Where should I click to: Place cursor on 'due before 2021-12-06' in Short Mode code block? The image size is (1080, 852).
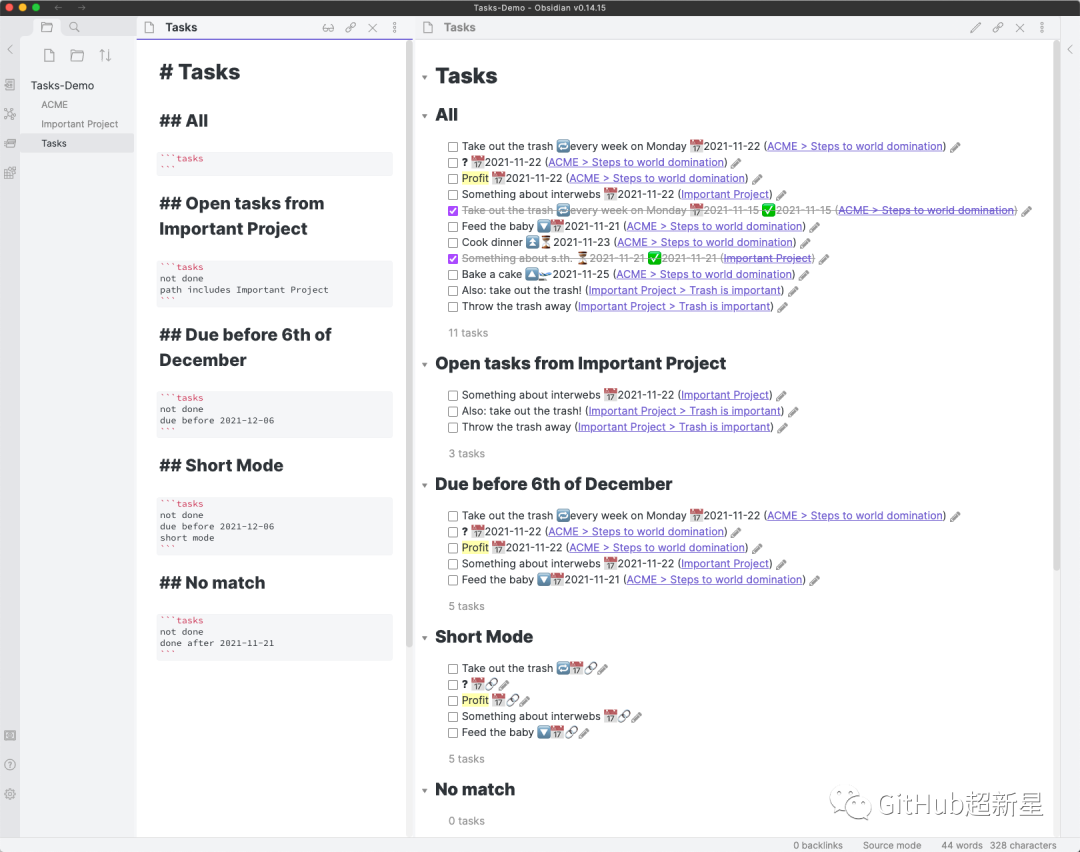pyautogui.click(x=217, y=526)
